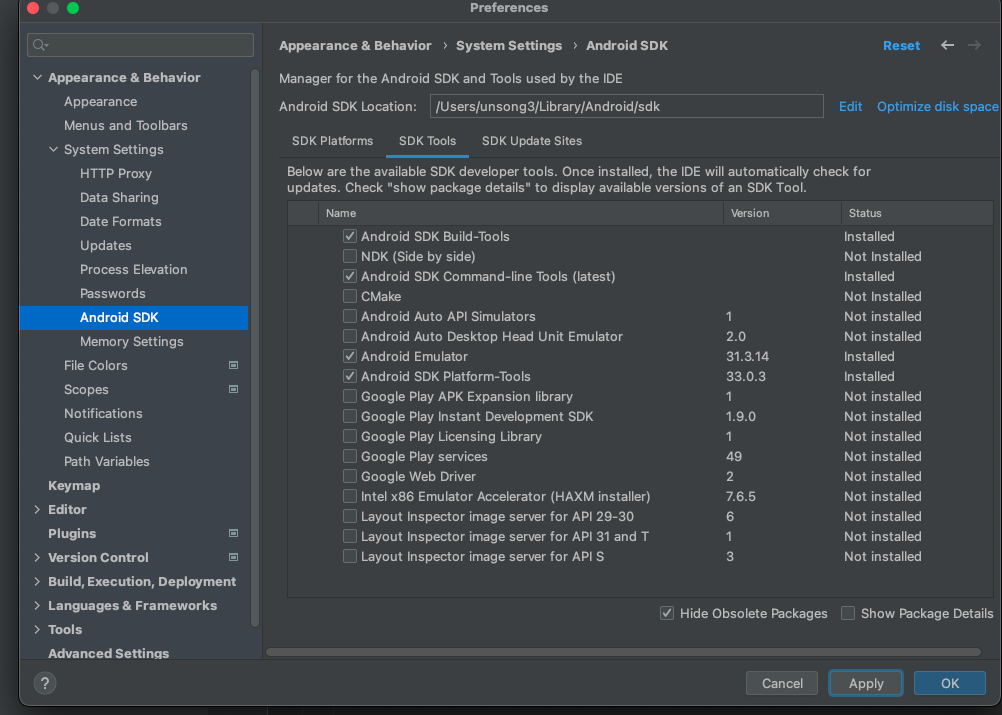Expand the Tools section

(37, 629)
